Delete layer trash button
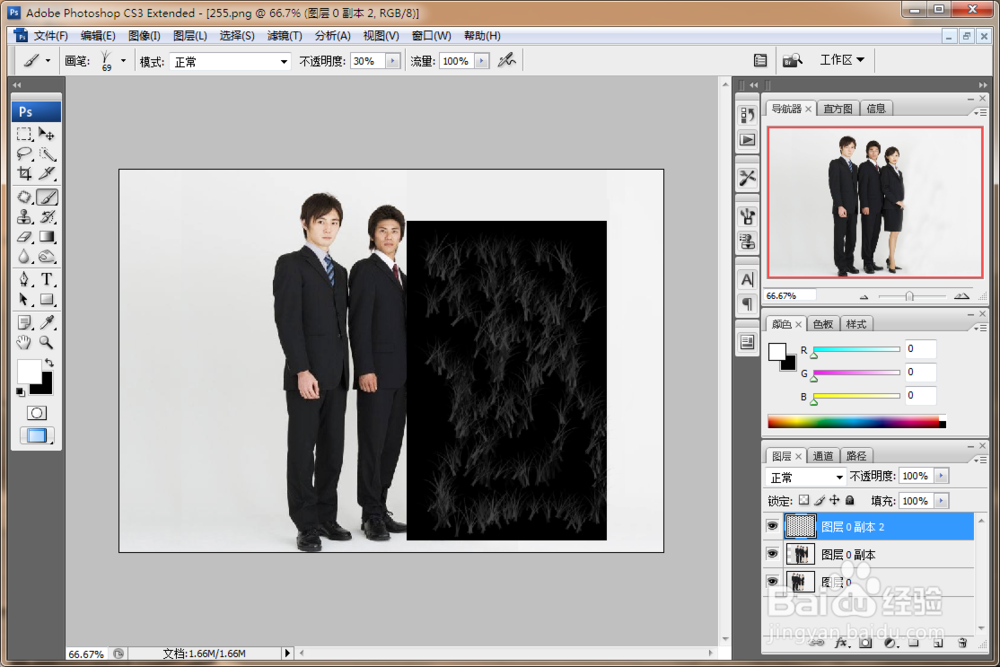The height and width of the screenshot is (667, 1000). (x=962, y=643)
